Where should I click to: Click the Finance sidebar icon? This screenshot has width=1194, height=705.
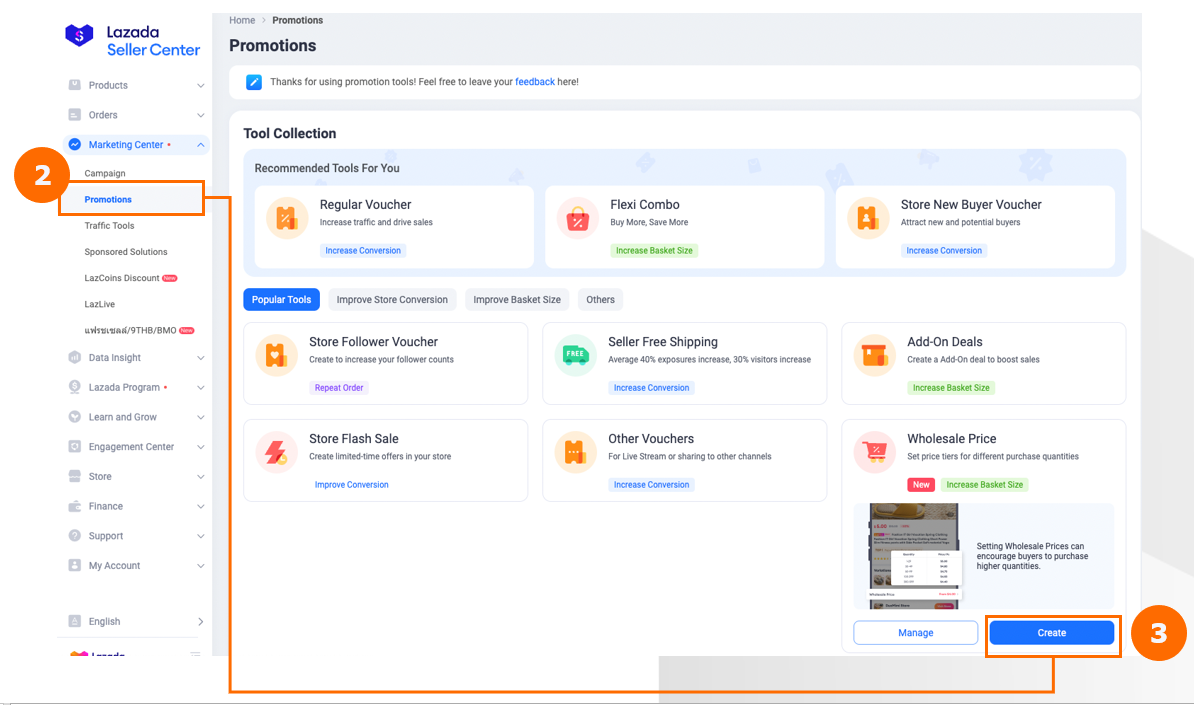(75, 506)
